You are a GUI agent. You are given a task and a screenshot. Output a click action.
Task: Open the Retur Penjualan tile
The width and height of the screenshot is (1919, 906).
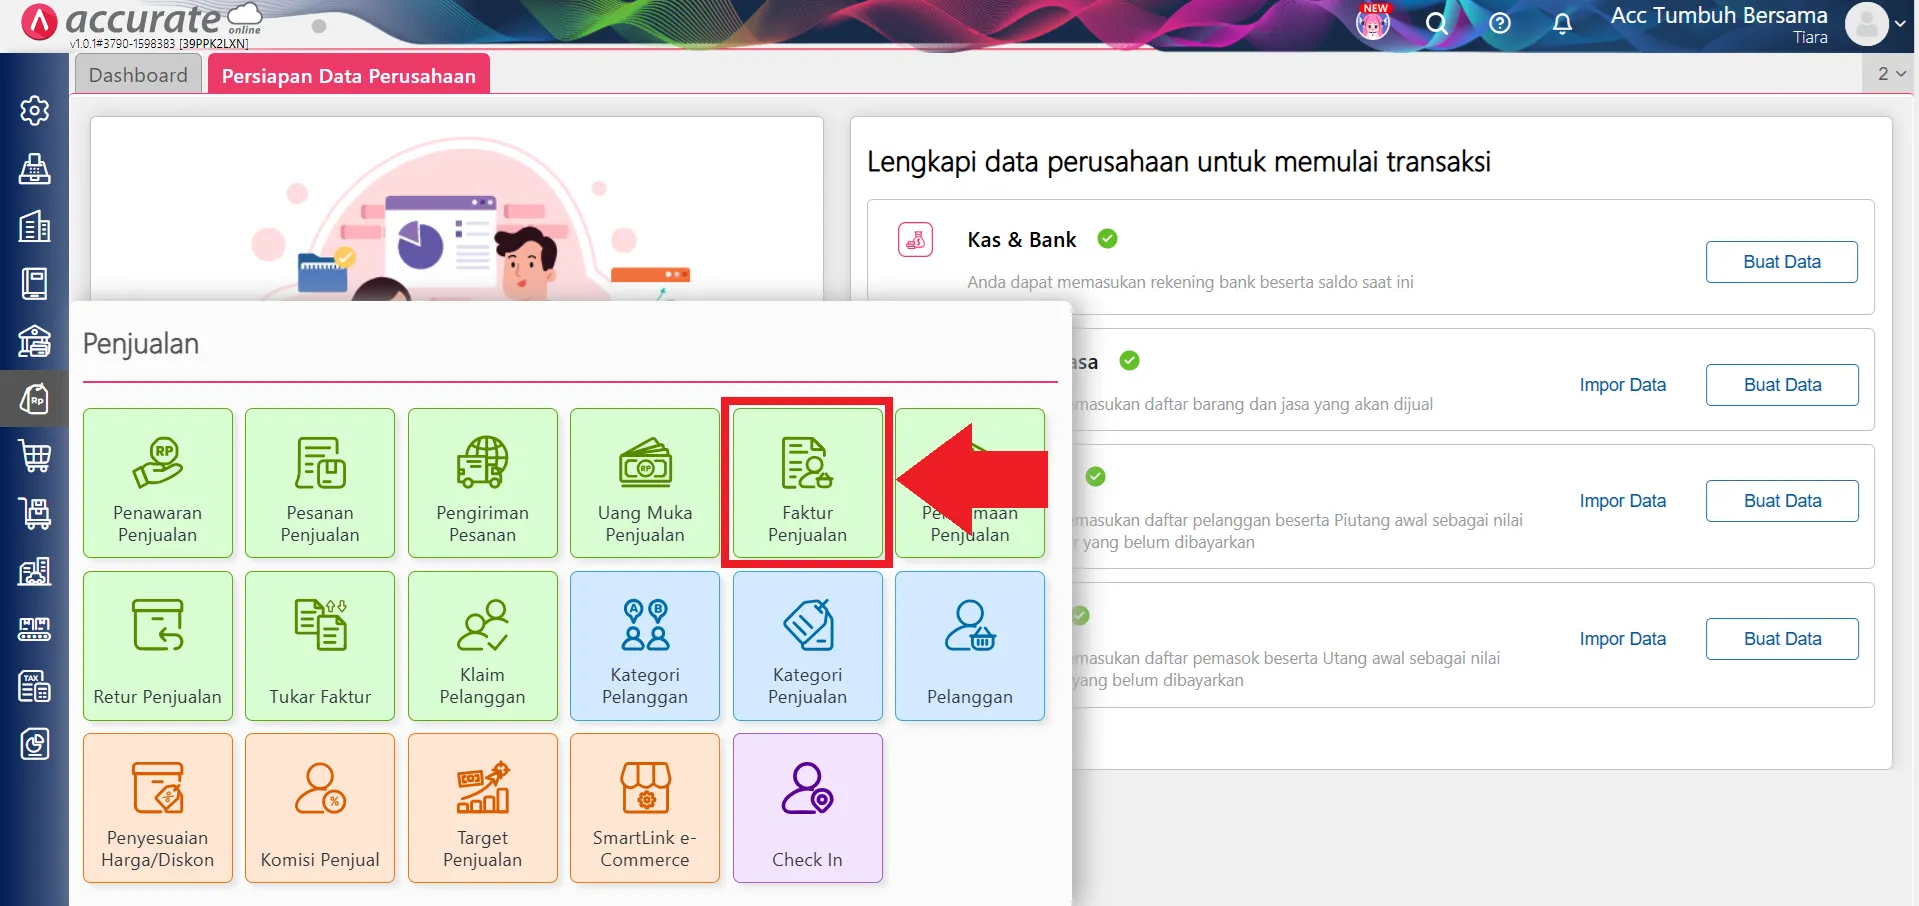click(x=158, y=646)
